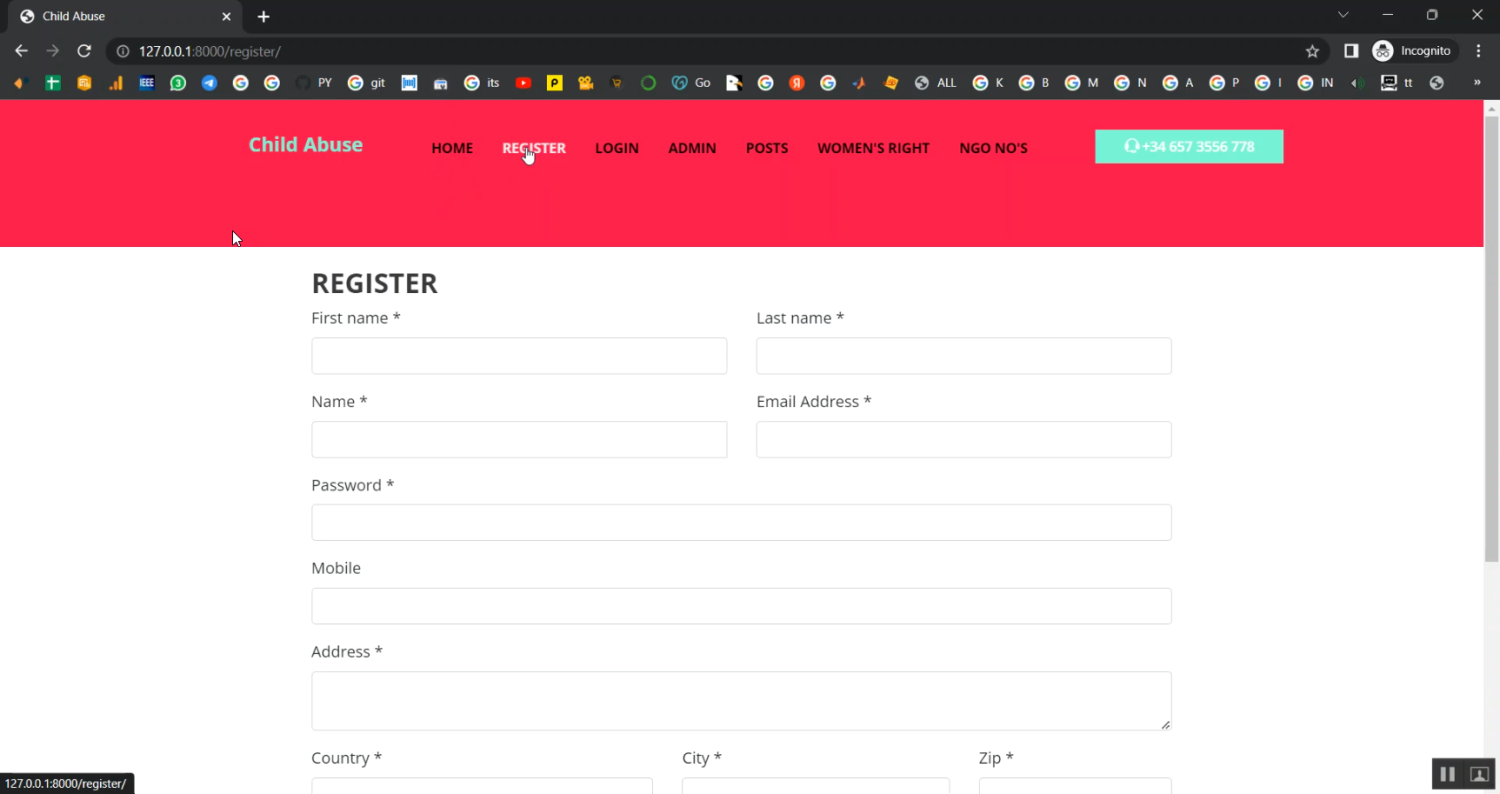Screen dimensions: 1500x794
Task: Click the REGISTER form heading
Action: click(375, 284)
